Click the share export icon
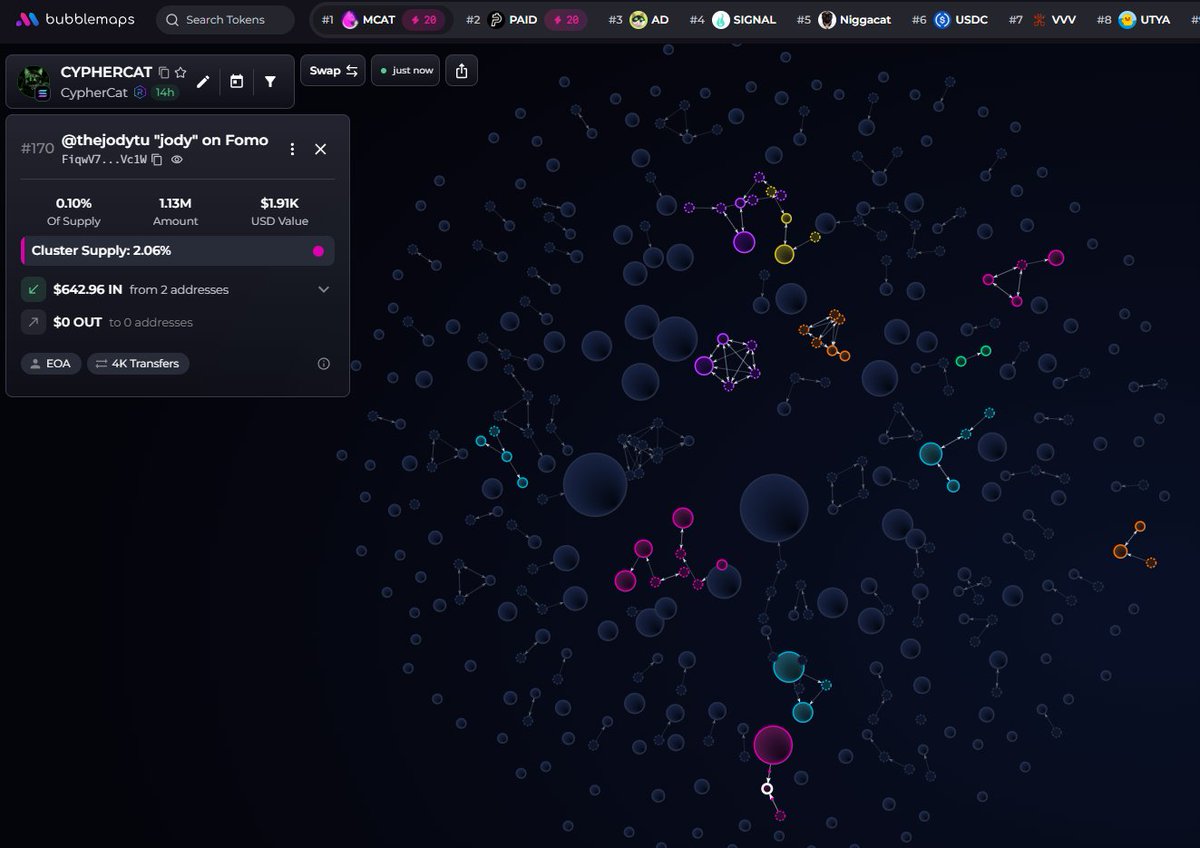Viewport: 1200px width, 848px height. [x=461, y=71]
